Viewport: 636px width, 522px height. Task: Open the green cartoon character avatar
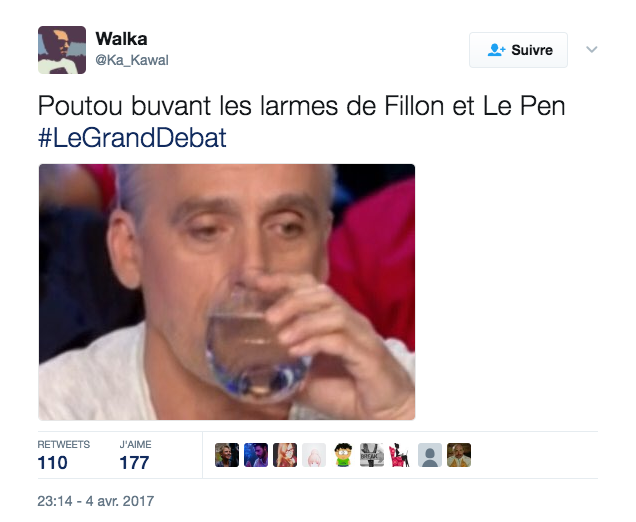[x=343, y=455]
